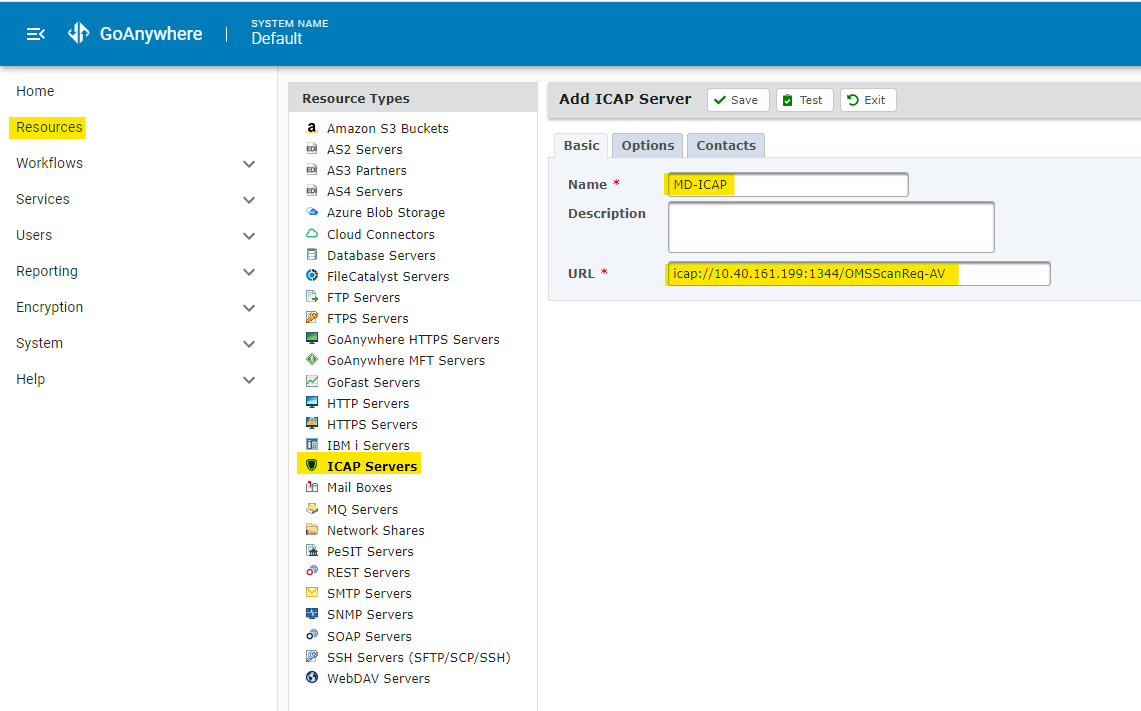Click the PeSIT Servers icon
This screenshot has height=711, width=1141.
(x=312, y=551)
